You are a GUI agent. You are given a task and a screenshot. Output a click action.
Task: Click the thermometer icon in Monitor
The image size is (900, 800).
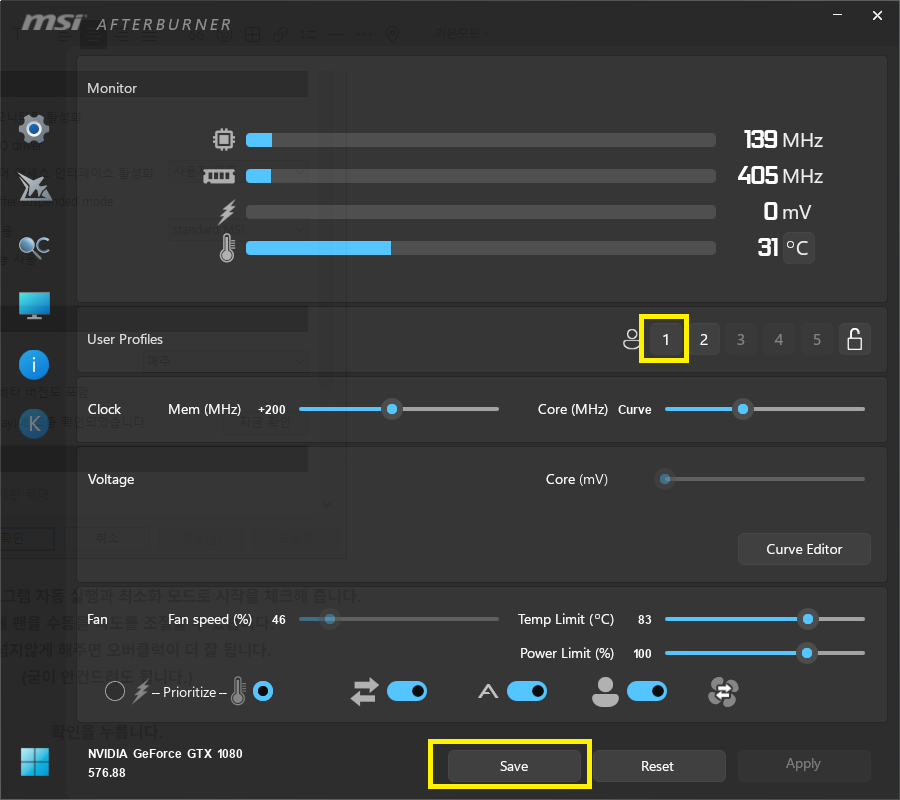tap(227, 248)
